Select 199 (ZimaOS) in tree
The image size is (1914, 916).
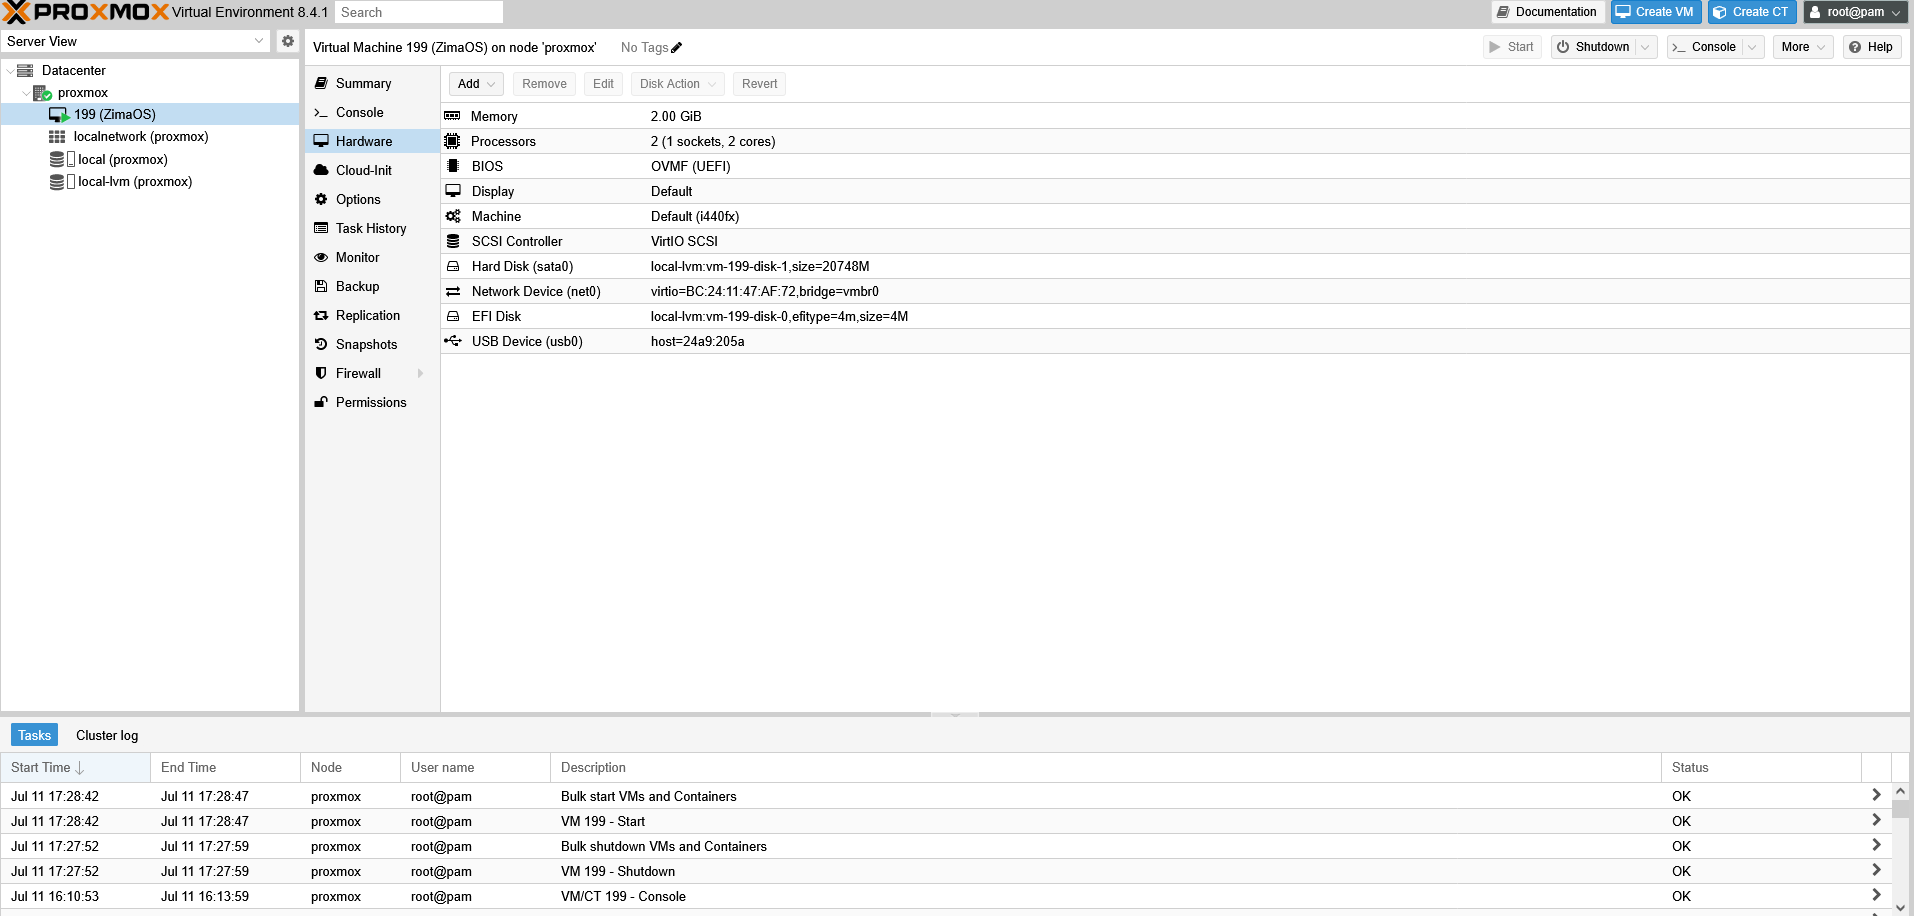tap(150, 114)
